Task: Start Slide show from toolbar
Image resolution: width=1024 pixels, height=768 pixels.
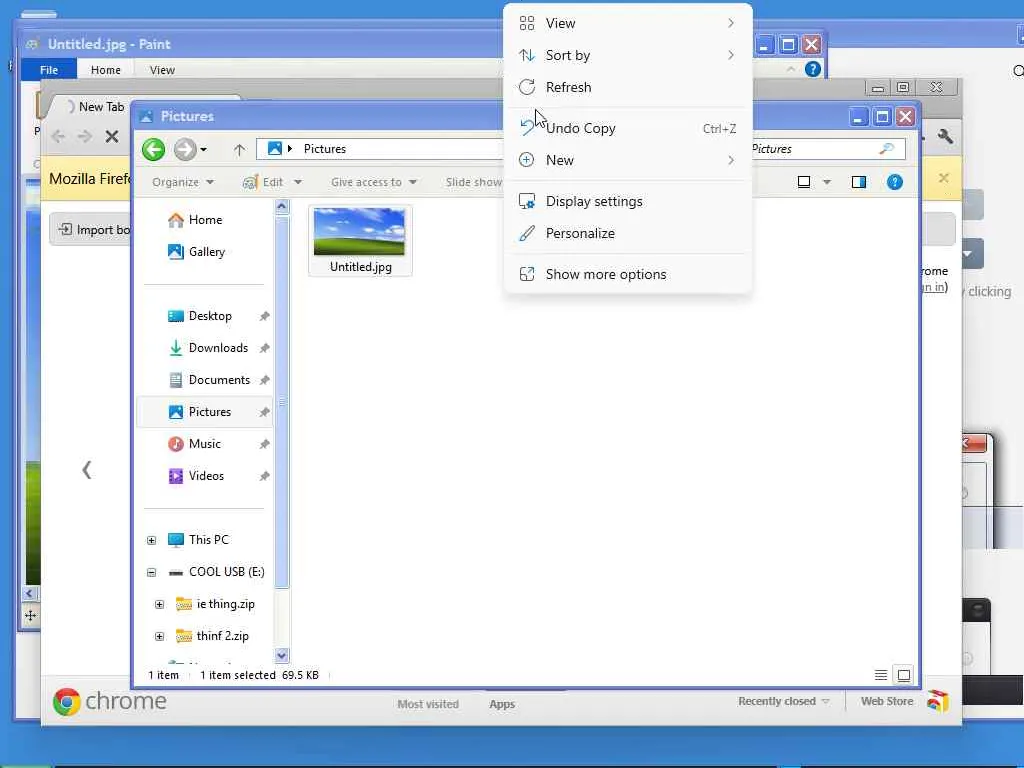Action: click(473, 182)
